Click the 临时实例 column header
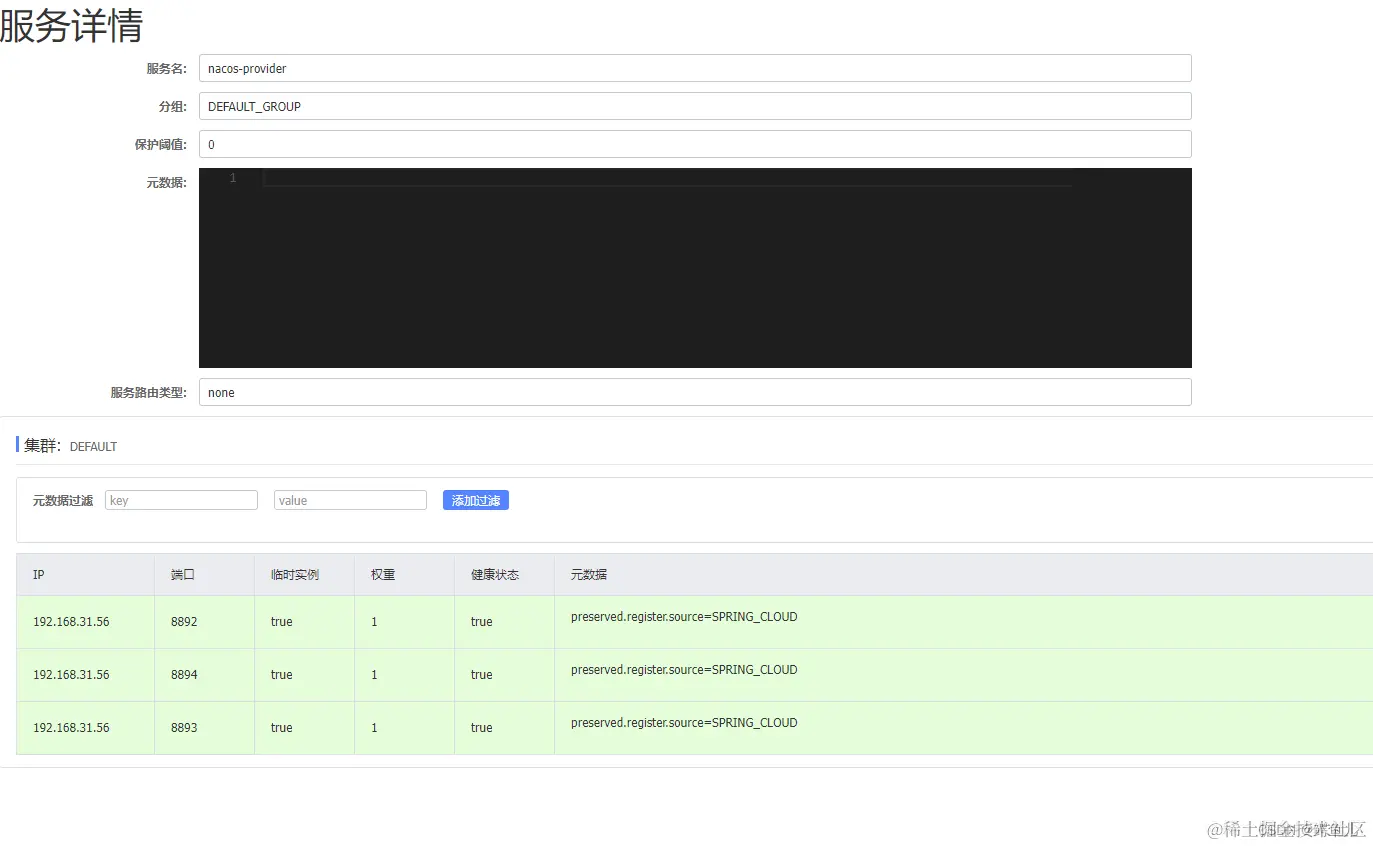This screenshot has height=846, width=1373. click(304, 575)
